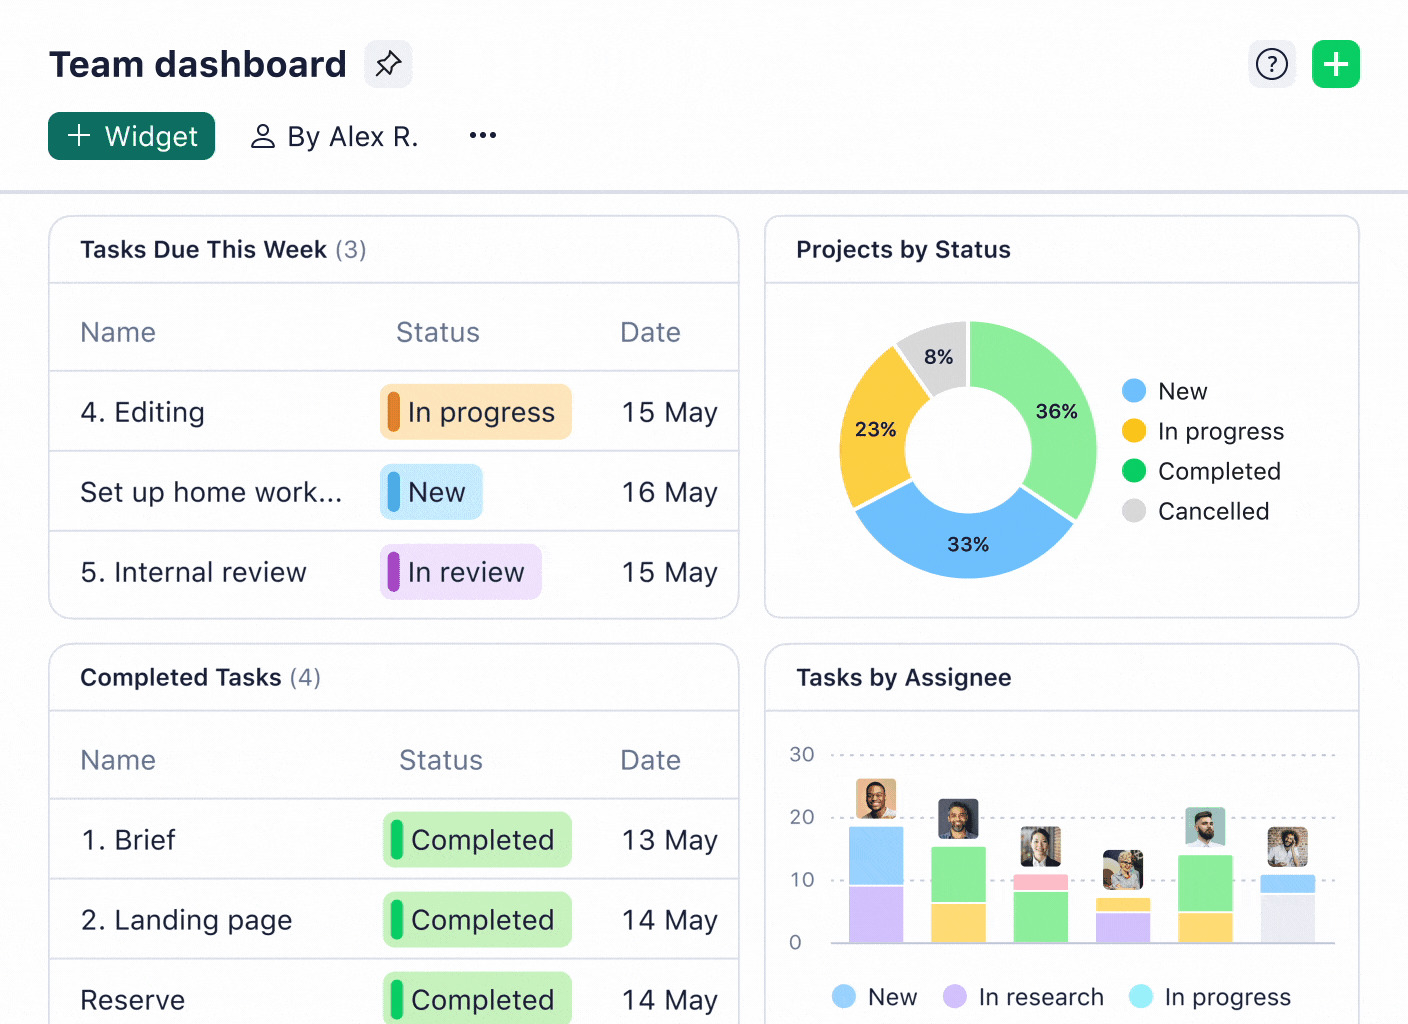The image size is (1408, 1024).
Task: Change the Completed status of Landing page
Action: (476, 919)
